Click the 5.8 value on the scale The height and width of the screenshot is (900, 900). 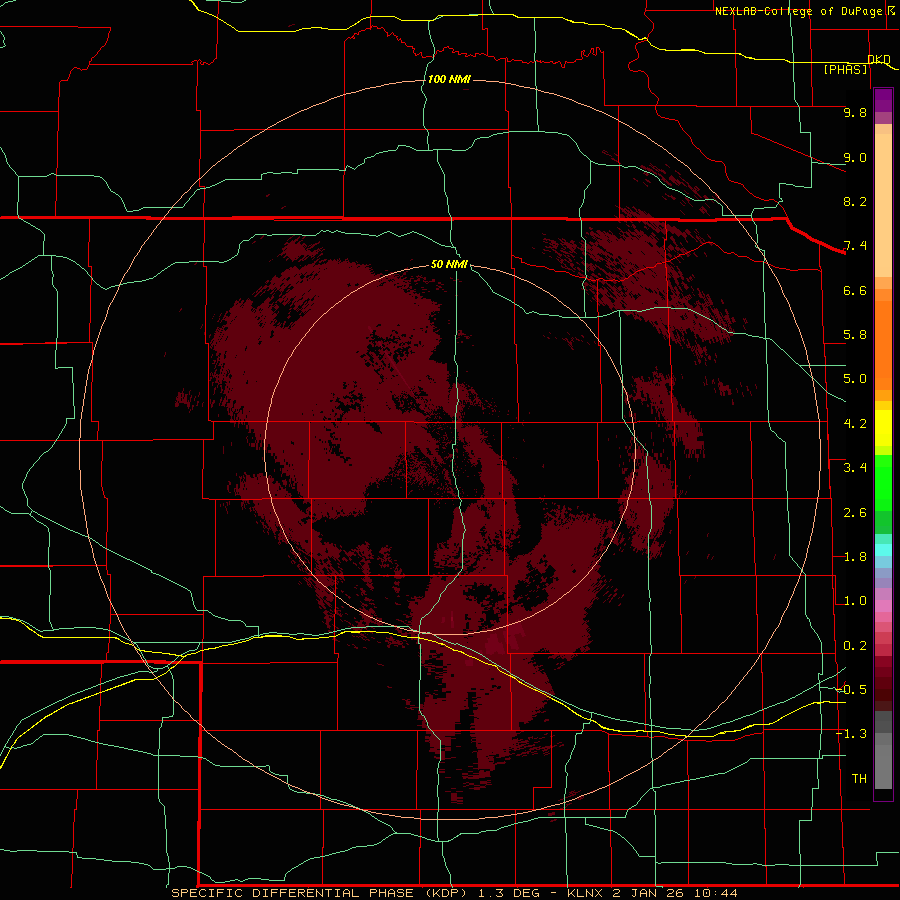pos(855,335)
